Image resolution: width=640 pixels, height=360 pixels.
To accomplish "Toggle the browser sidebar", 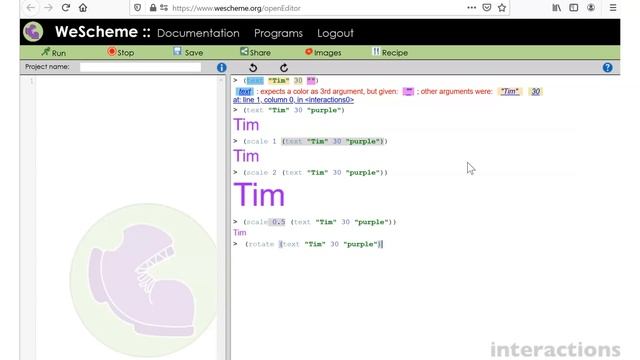I will coord(573,8).
